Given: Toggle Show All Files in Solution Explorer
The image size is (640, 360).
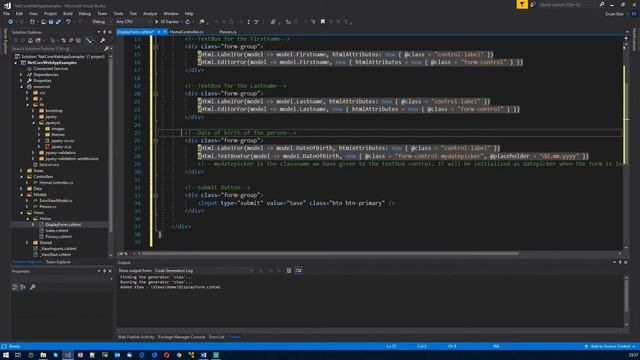Looking at the screenshot, I should point(78,40).
